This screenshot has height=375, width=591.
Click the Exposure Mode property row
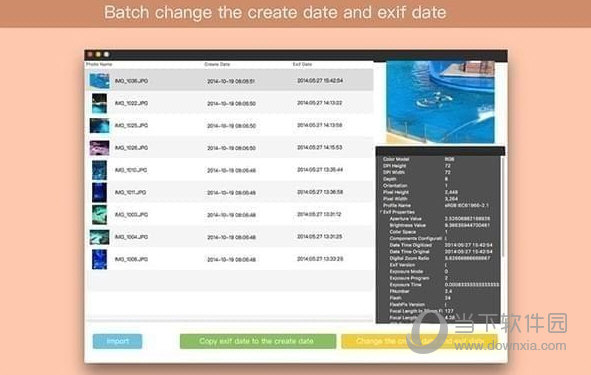pos(440,271)
